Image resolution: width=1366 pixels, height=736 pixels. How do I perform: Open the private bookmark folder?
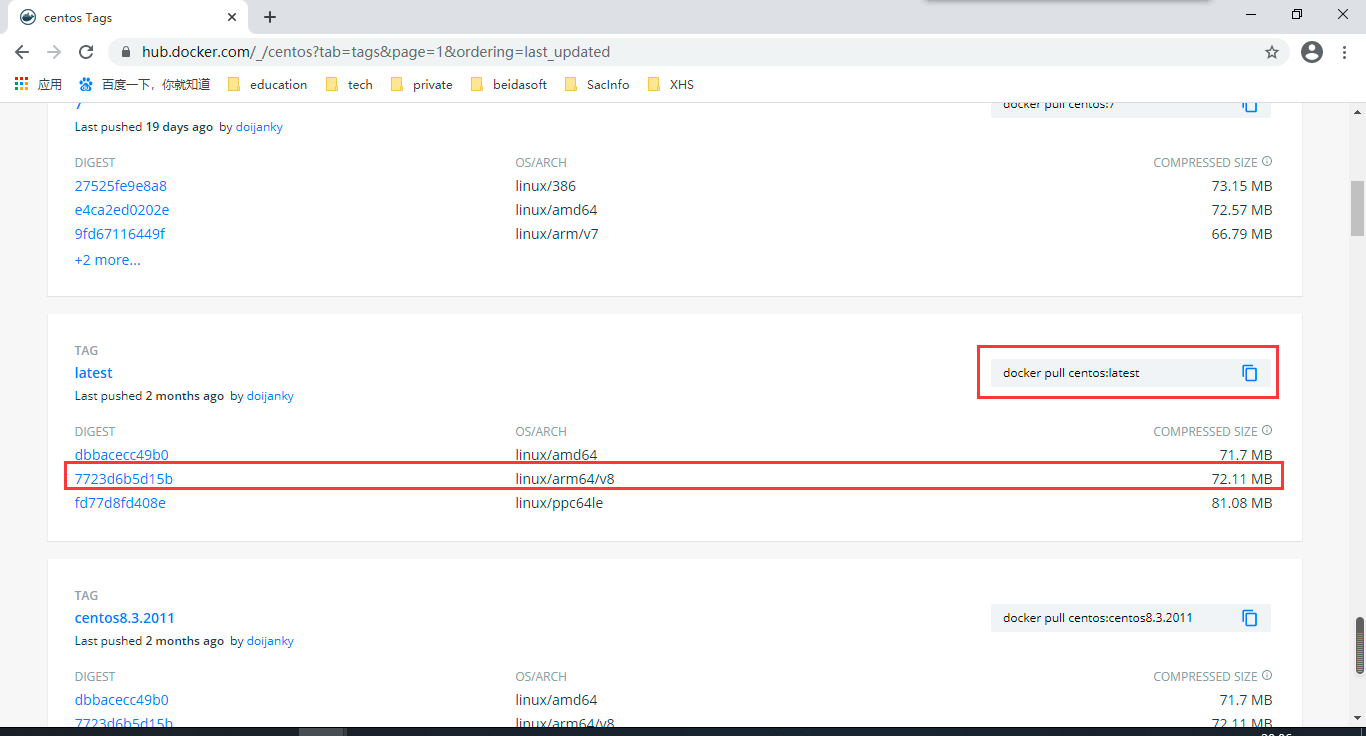(x=421, y=85)
